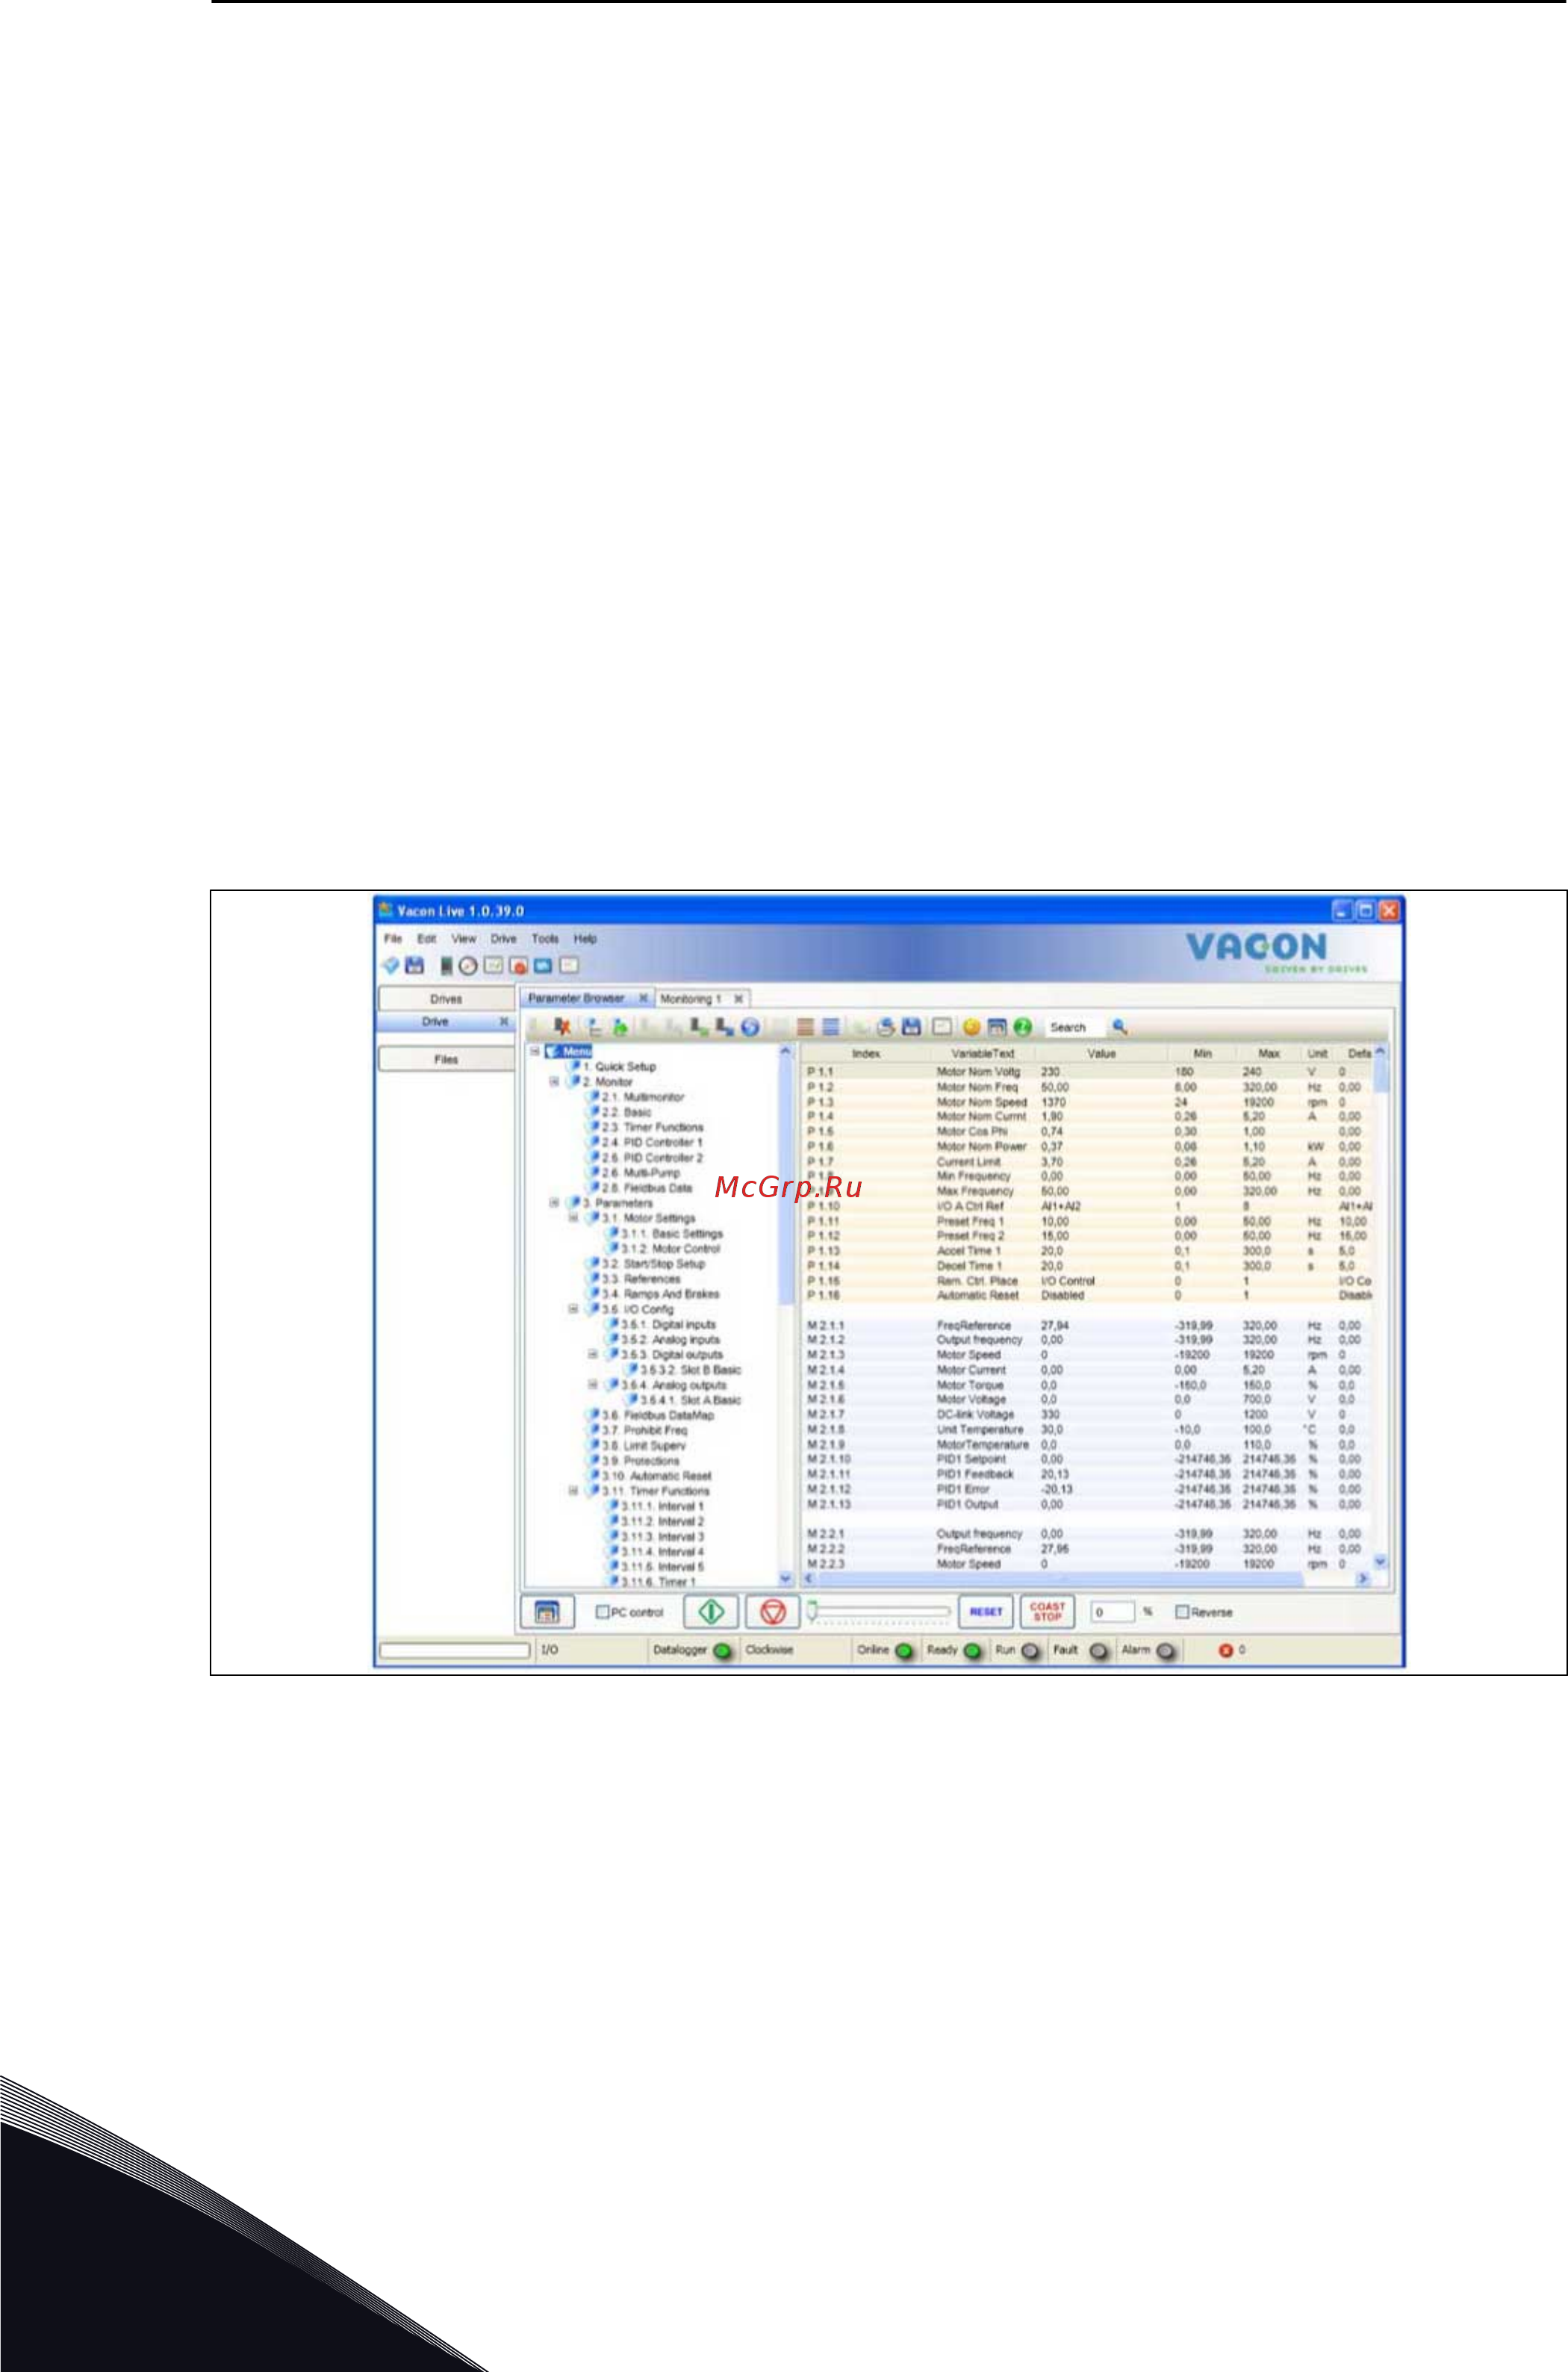This screenshot has width=1568, height=2372.
Task: Click the round gauge icon in main toolbar
Action: pos(467,965)
